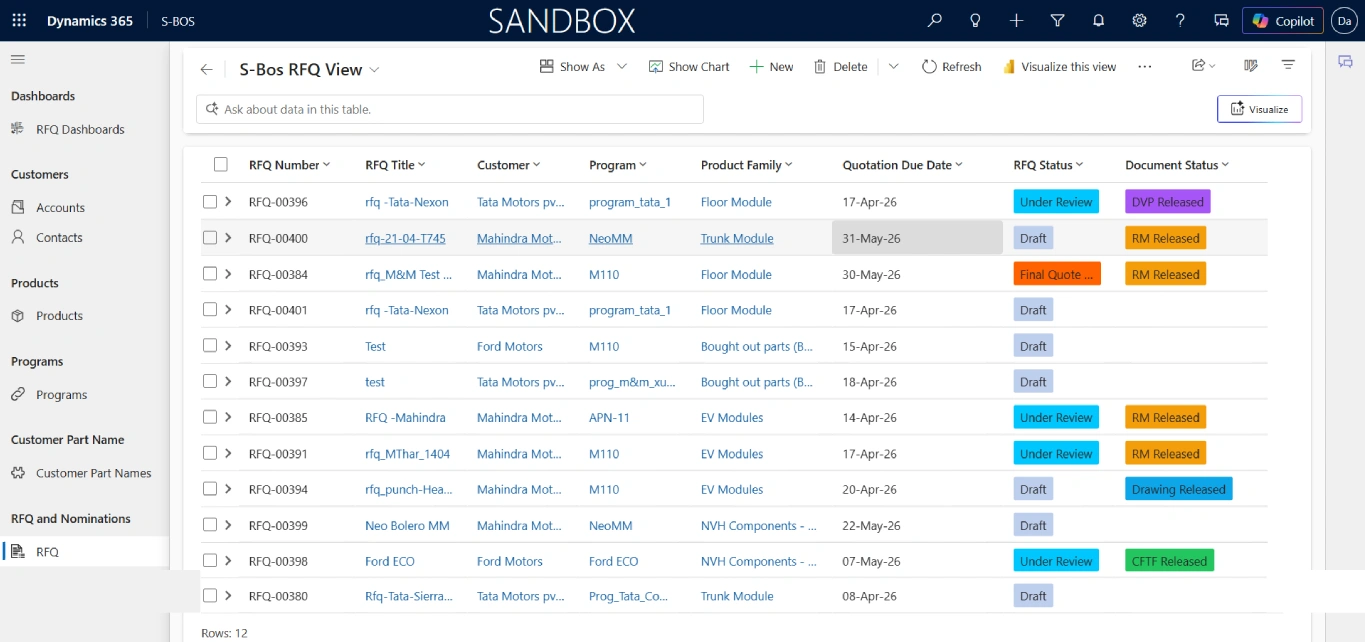This screenshot has height=642, width=1365.
Task: Click the Copilot button in header
Action: (x=1283, y=21)
